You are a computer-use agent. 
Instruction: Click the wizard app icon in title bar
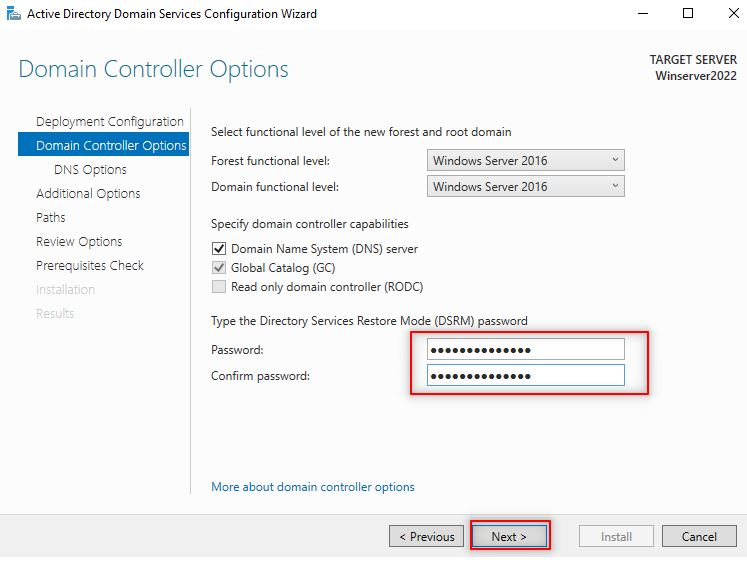(12, 14)
